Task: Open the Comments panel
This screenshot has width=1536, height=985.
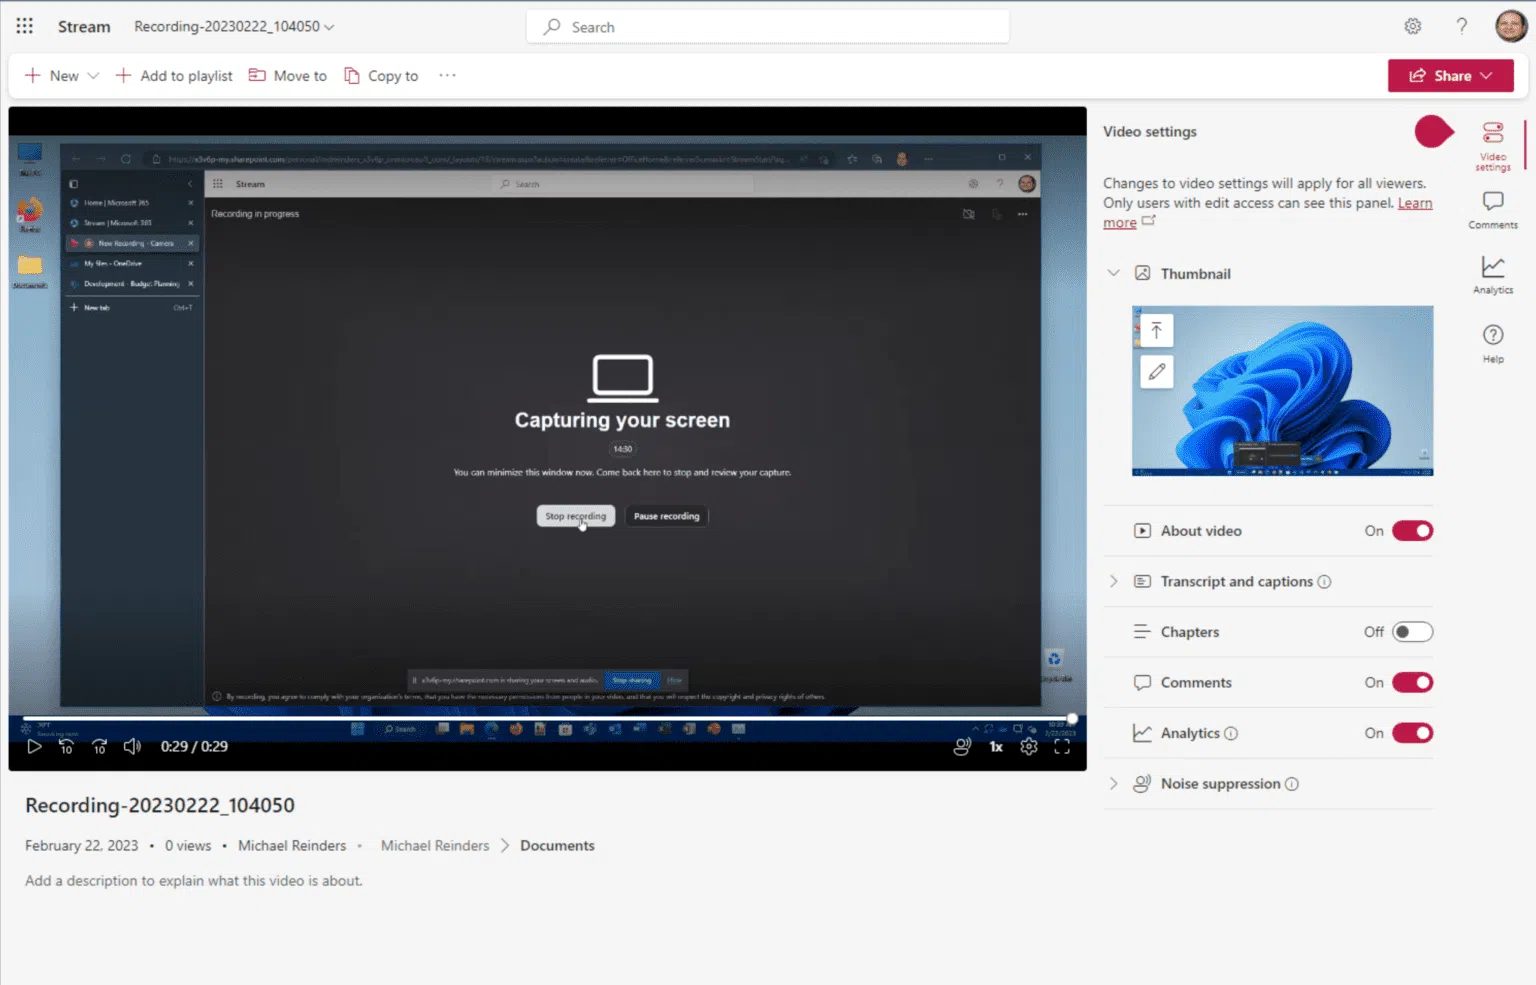Action: tap(1492, 208)
